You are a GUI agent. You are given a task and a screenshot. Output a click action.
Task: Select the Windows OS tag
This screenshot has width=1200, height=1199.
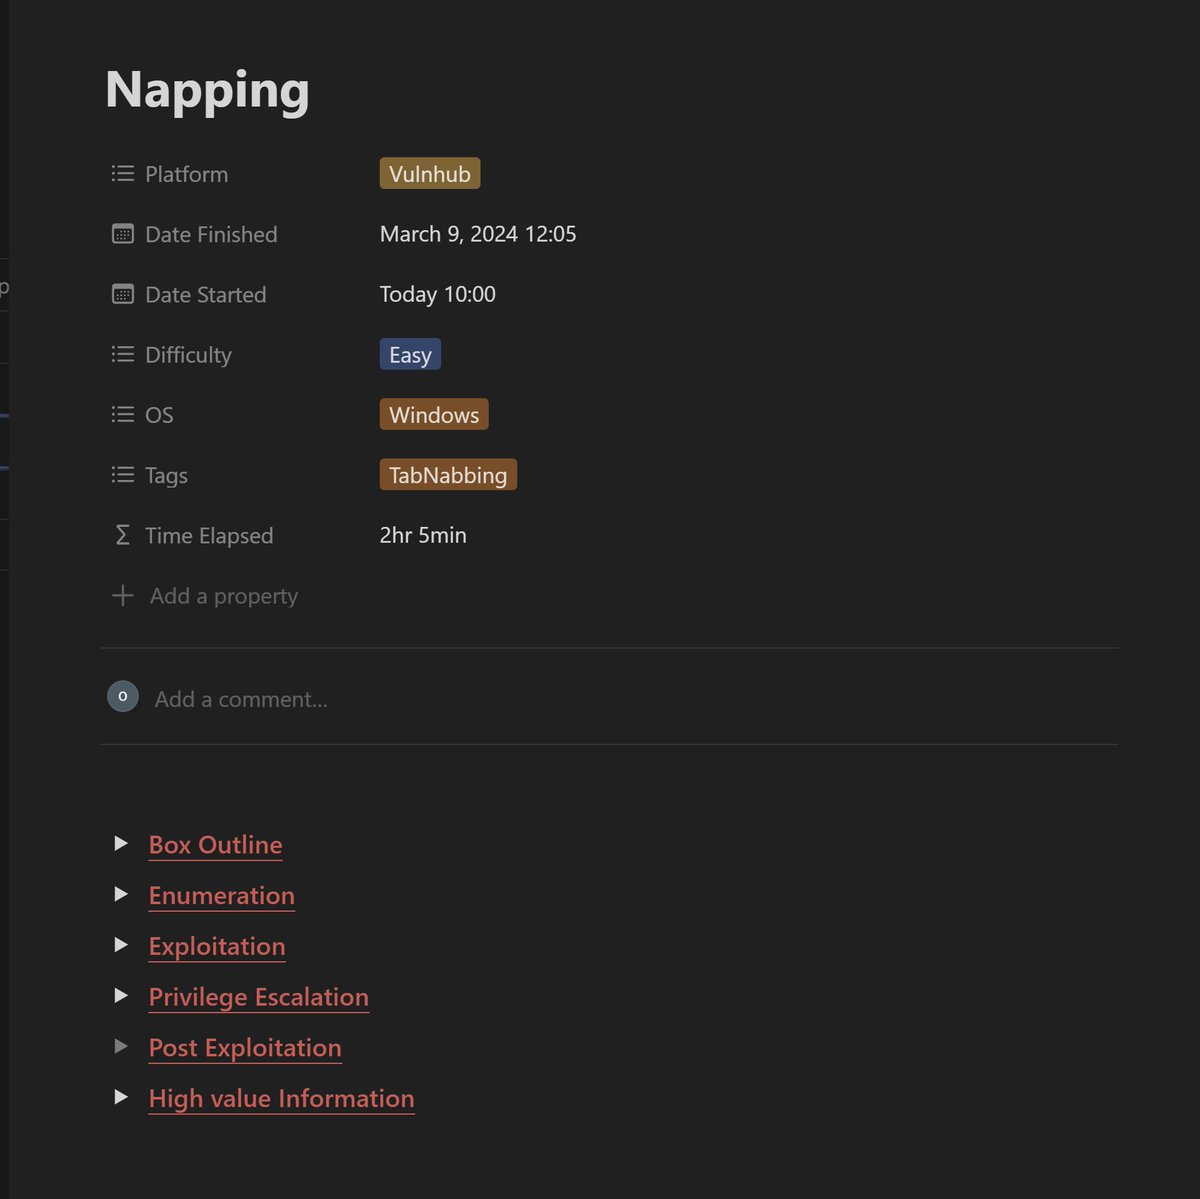pos(434,415)
